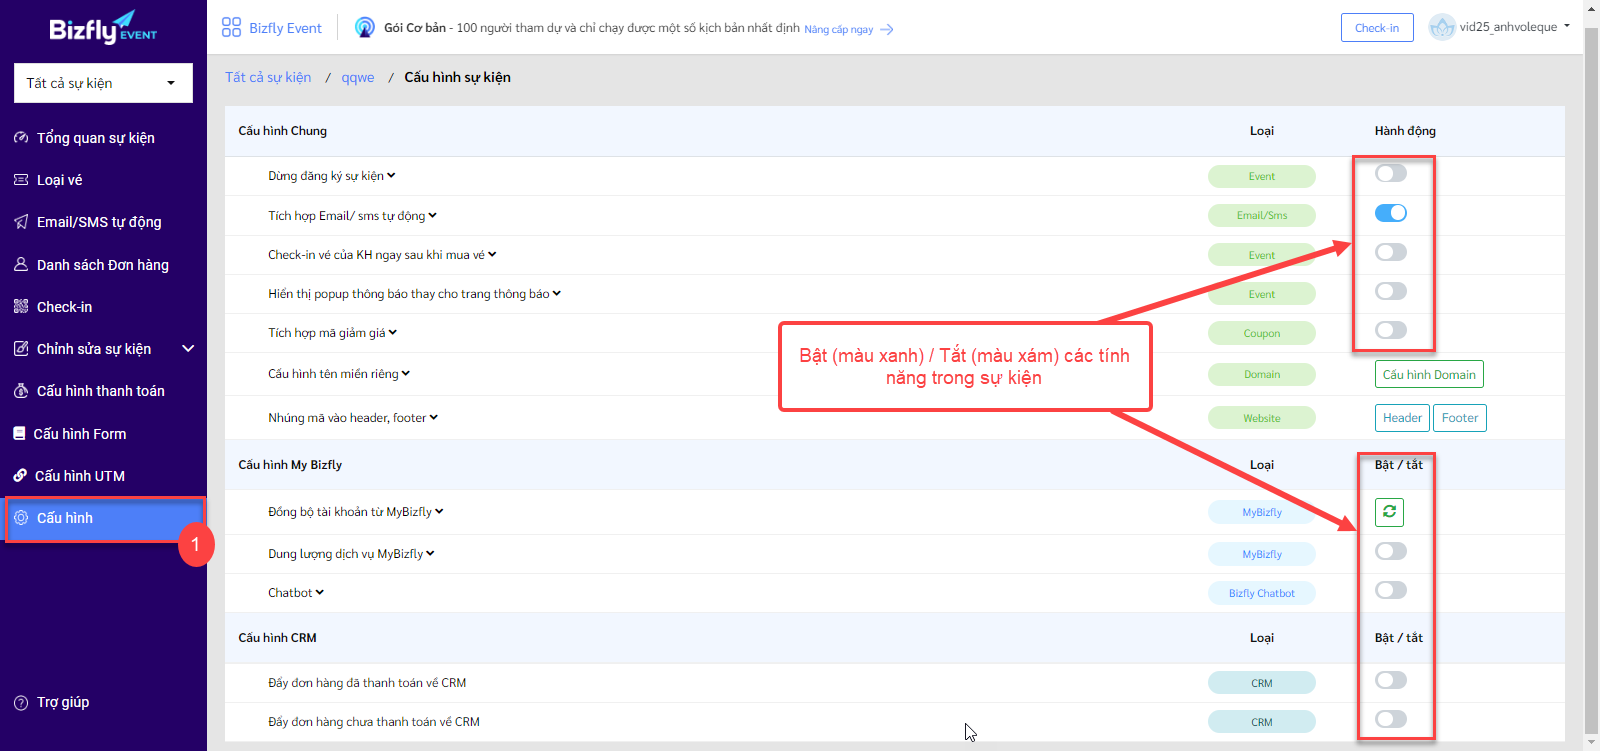Image resolution: width=1600 pixels, height=751 pixels.
Task: Expand Tích hợp mã giảm giá details
Action: click(393, 333)
